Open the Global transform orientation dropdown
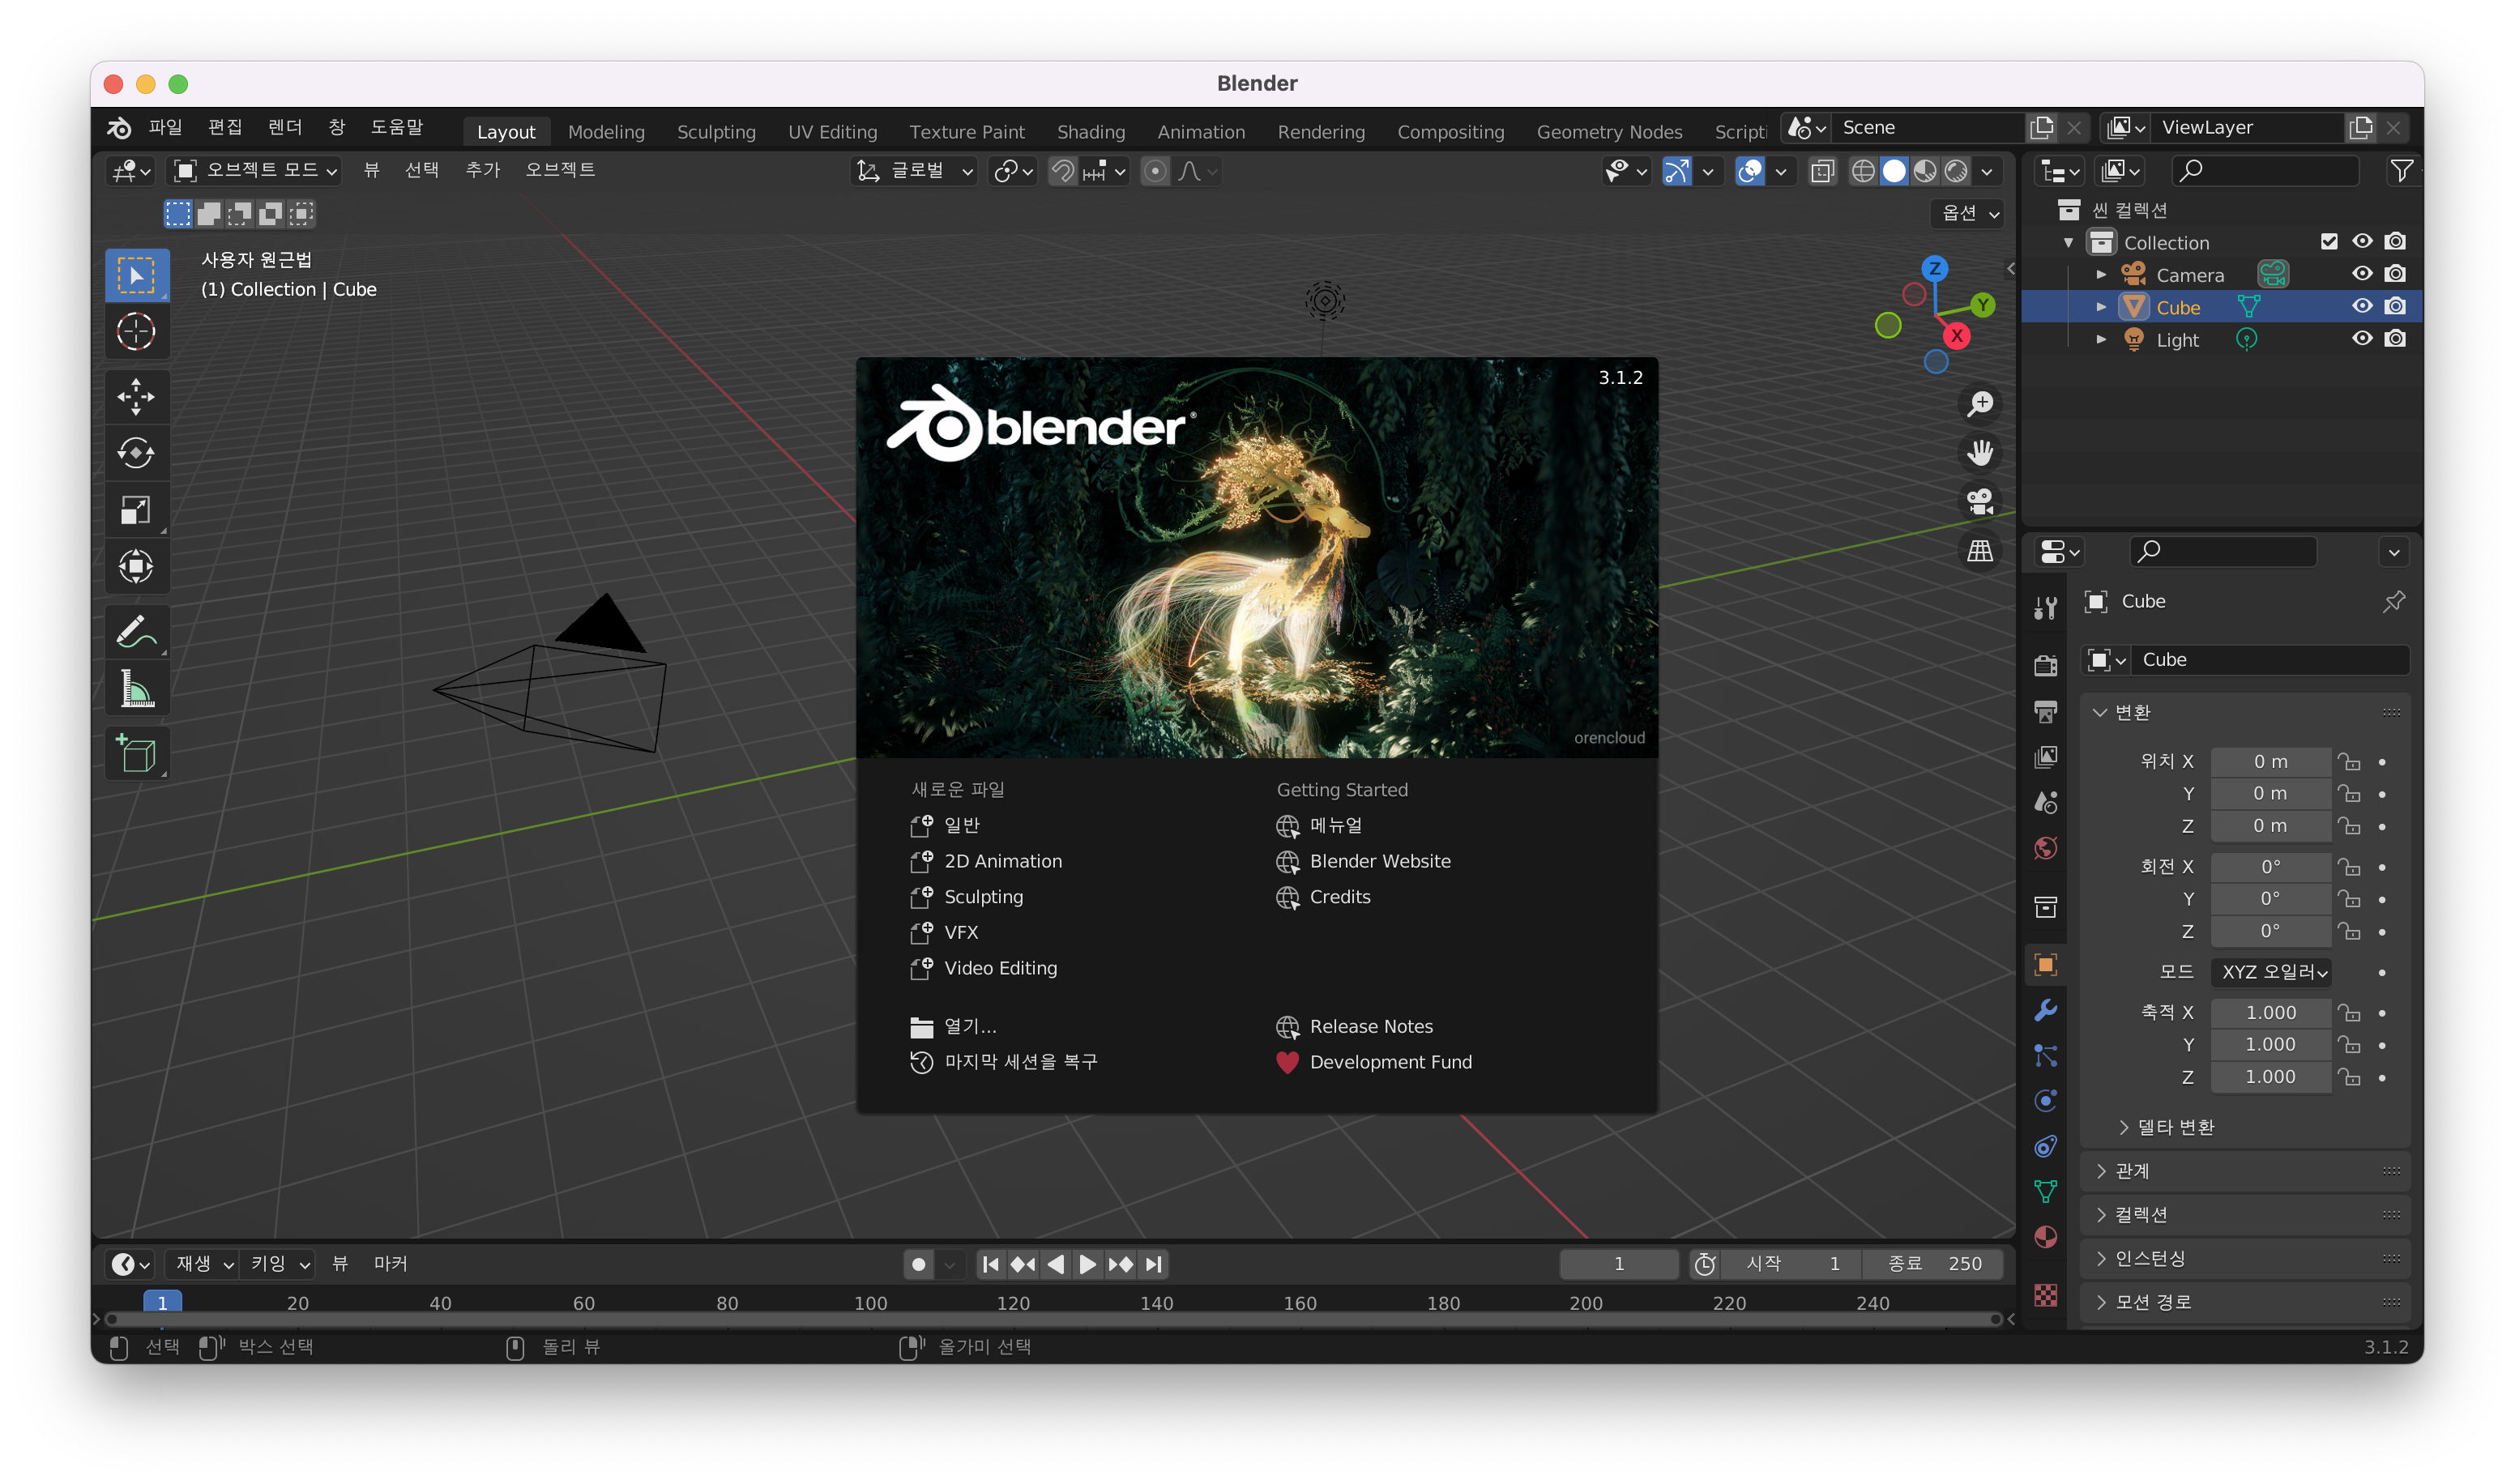This screenshot has height=1484, width=2515. tap(915, 171)
